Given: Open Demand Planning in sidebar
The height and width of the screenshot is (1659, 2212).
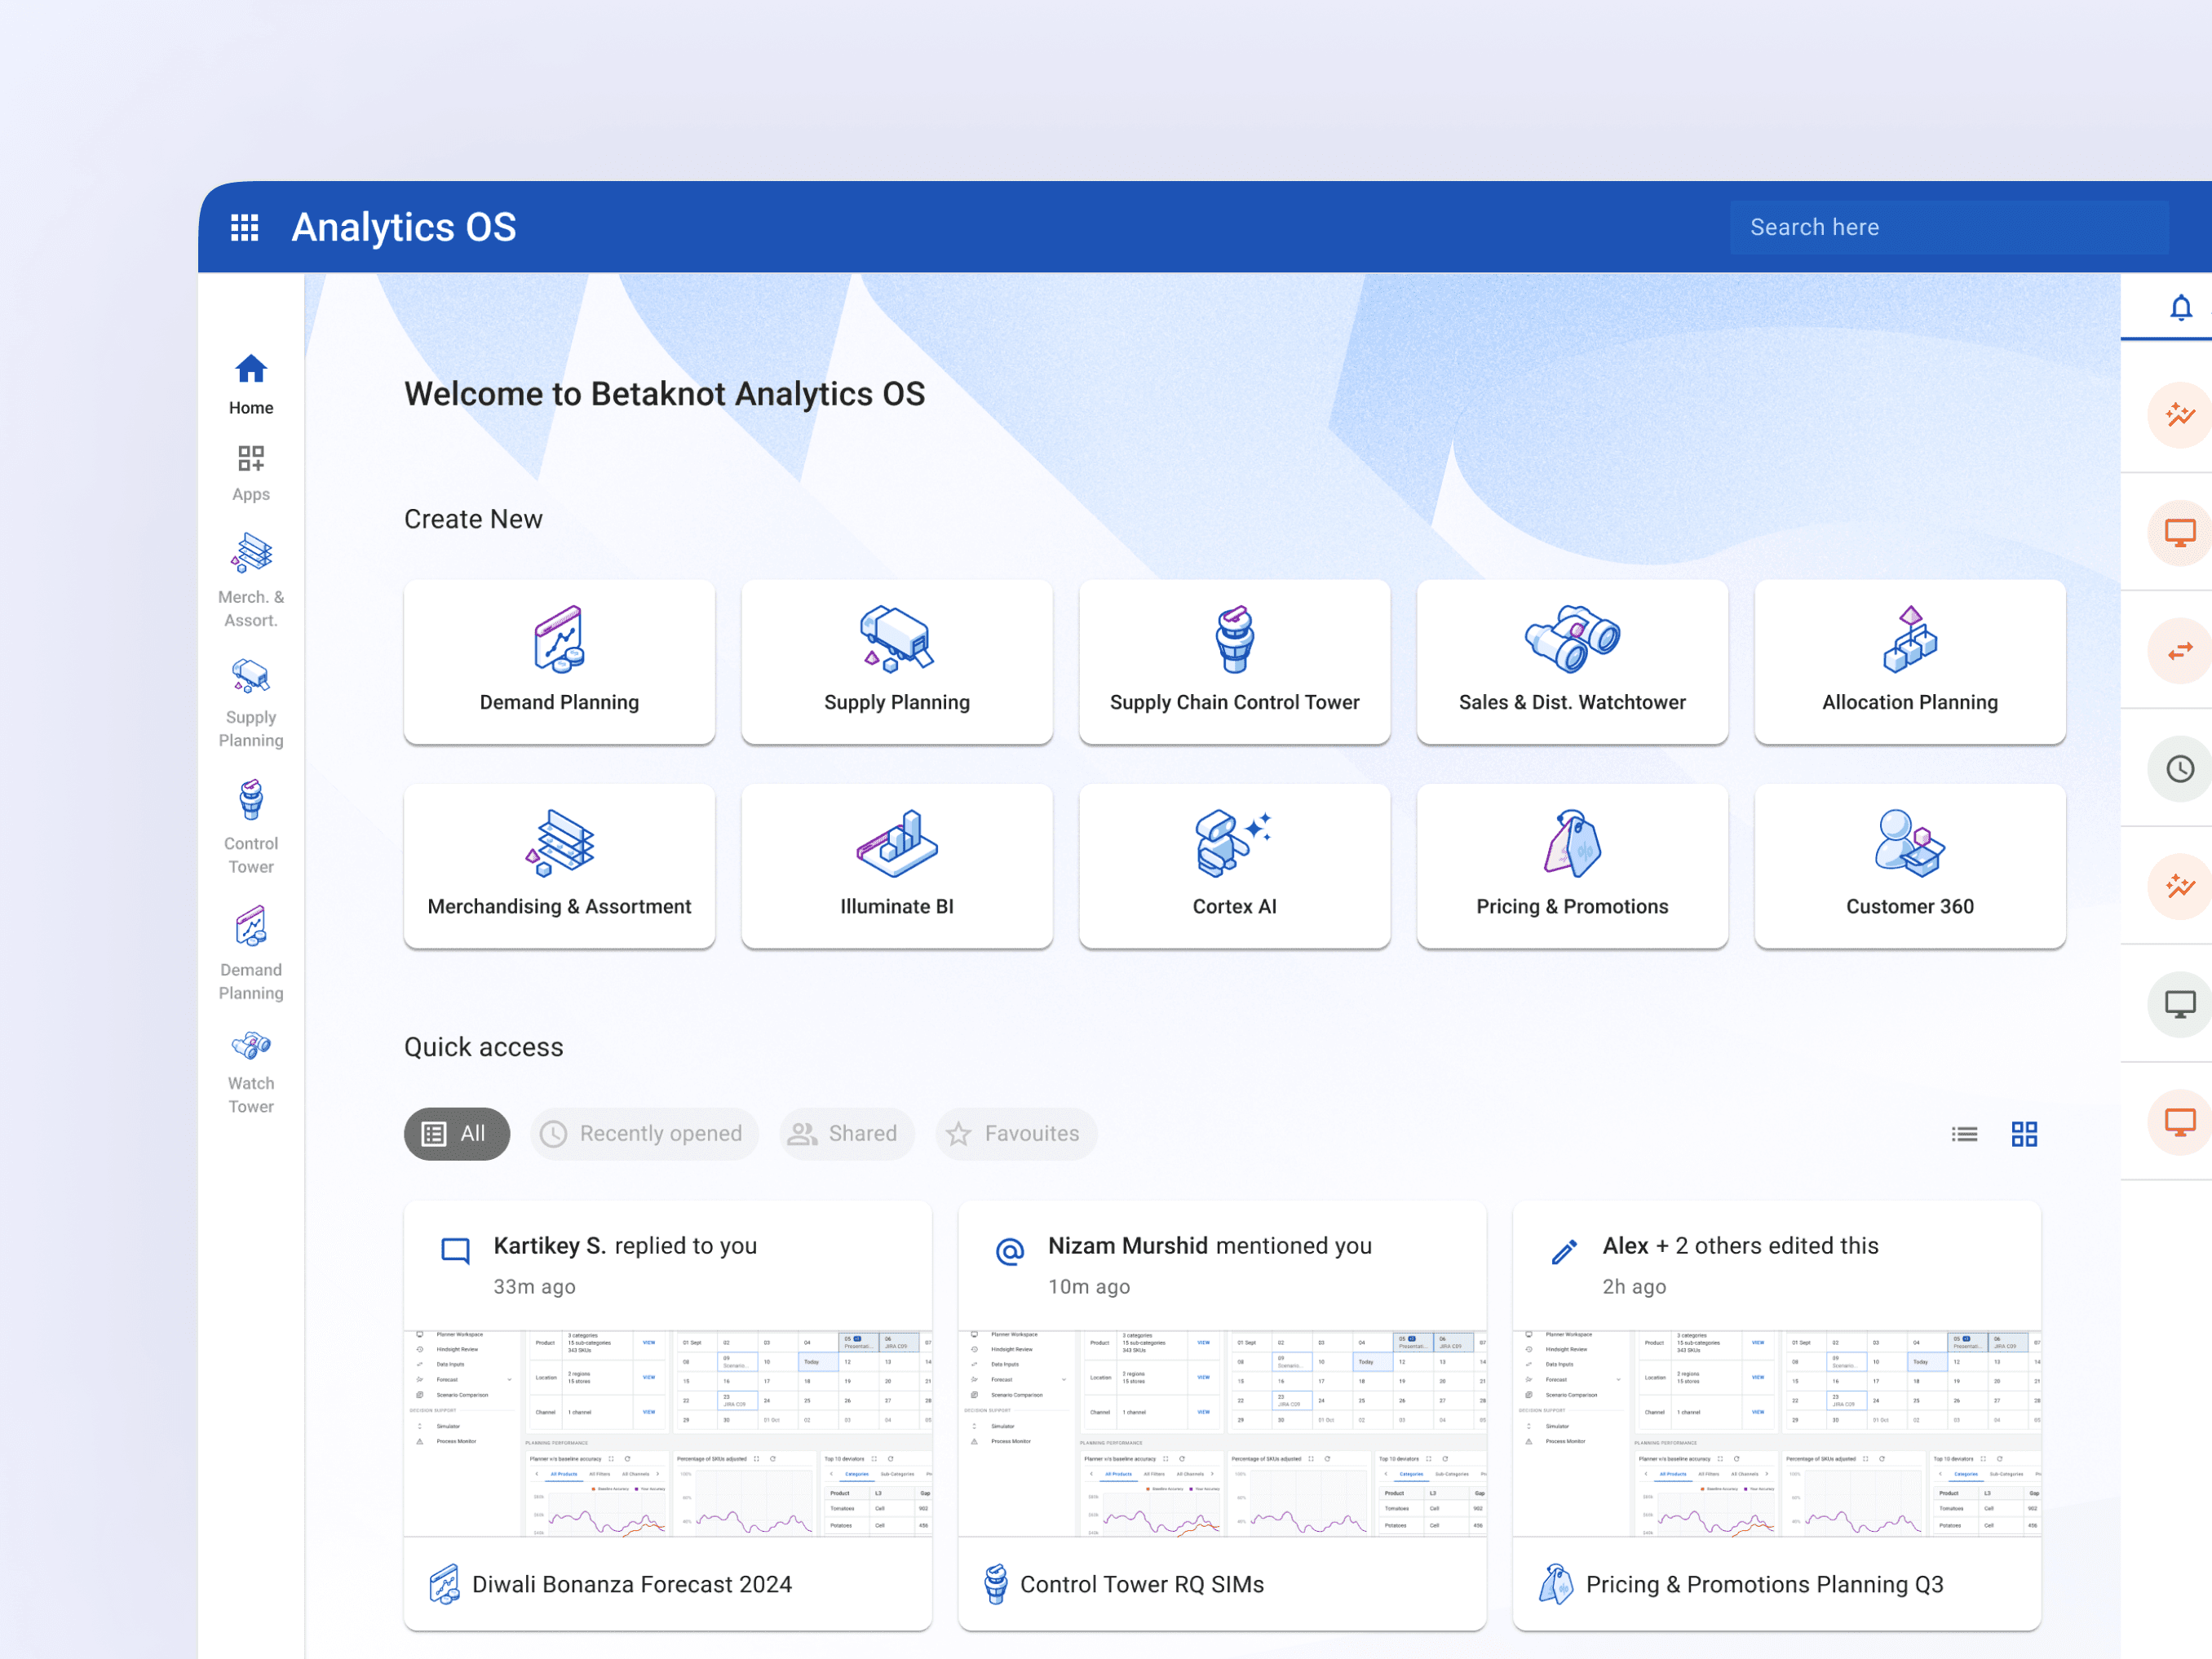Looking at the screenshot, I should 251,952.
